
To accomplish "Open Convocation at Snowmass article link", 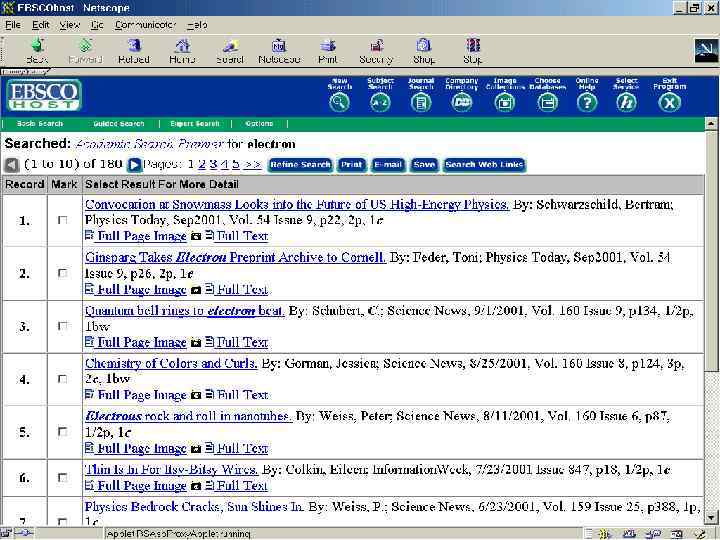I will 297,204.
